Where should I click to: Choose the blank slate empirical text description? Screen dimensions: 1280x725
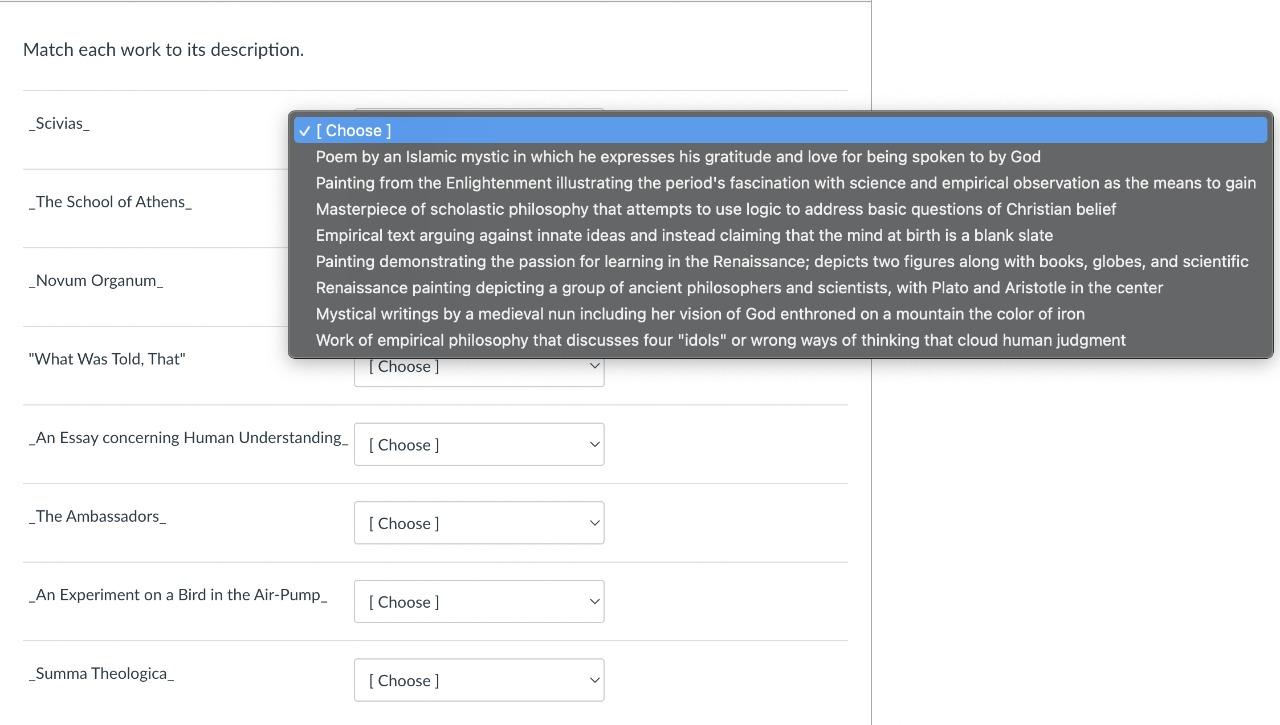tap(684, 235)
